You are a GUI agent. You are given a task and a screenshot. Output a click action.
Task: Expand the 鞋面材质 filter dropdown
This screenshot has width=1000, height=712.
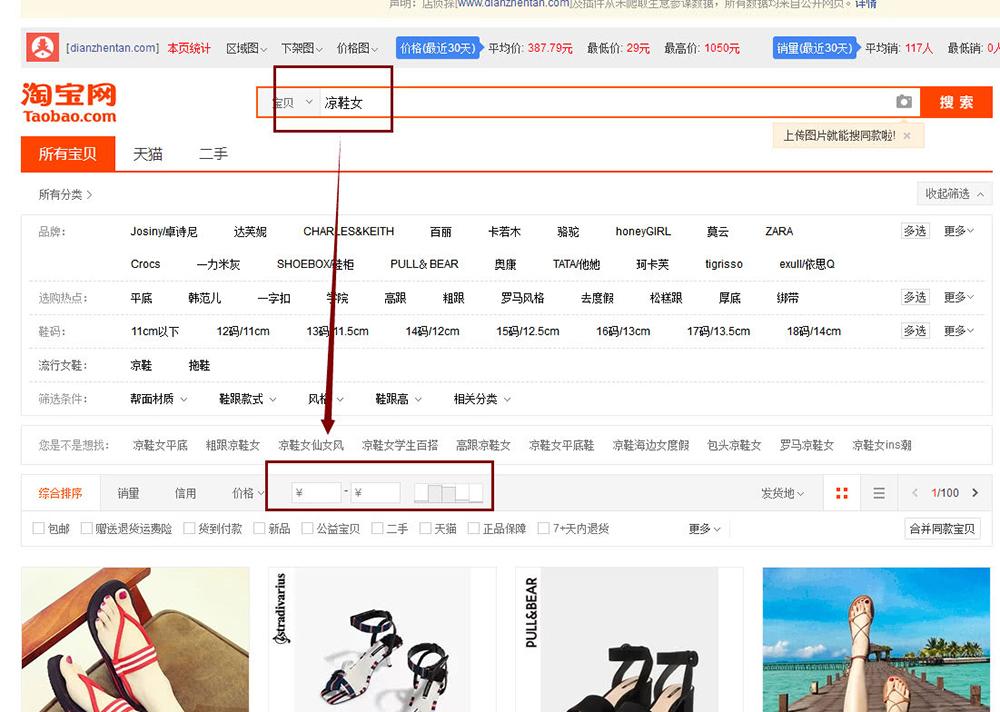click(x=158, y=399)
